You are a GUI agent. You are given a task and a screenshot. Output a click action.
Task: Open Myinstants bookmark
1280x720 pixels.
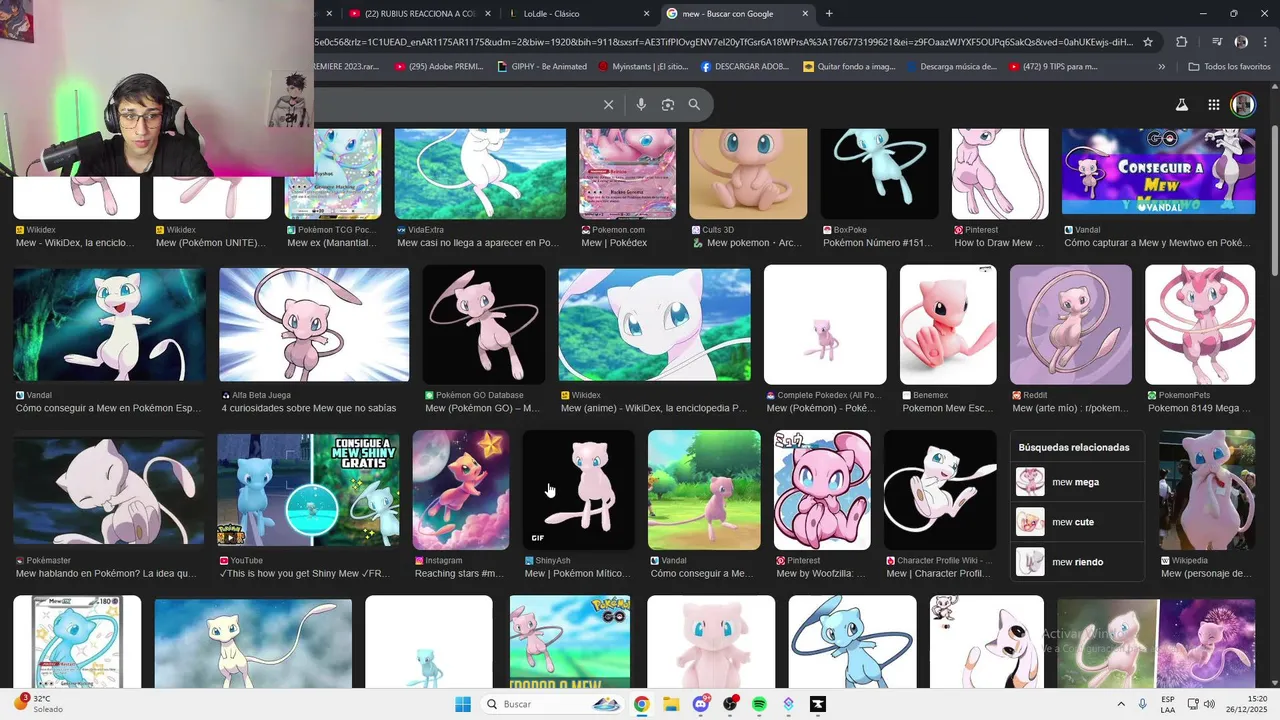643,67
